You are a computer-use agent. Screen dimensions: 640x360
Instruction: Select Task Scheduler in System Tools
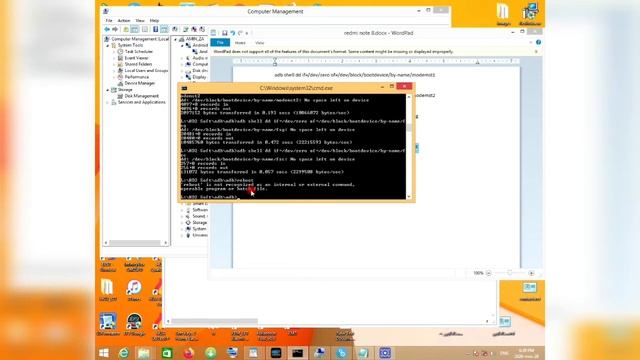139,52
